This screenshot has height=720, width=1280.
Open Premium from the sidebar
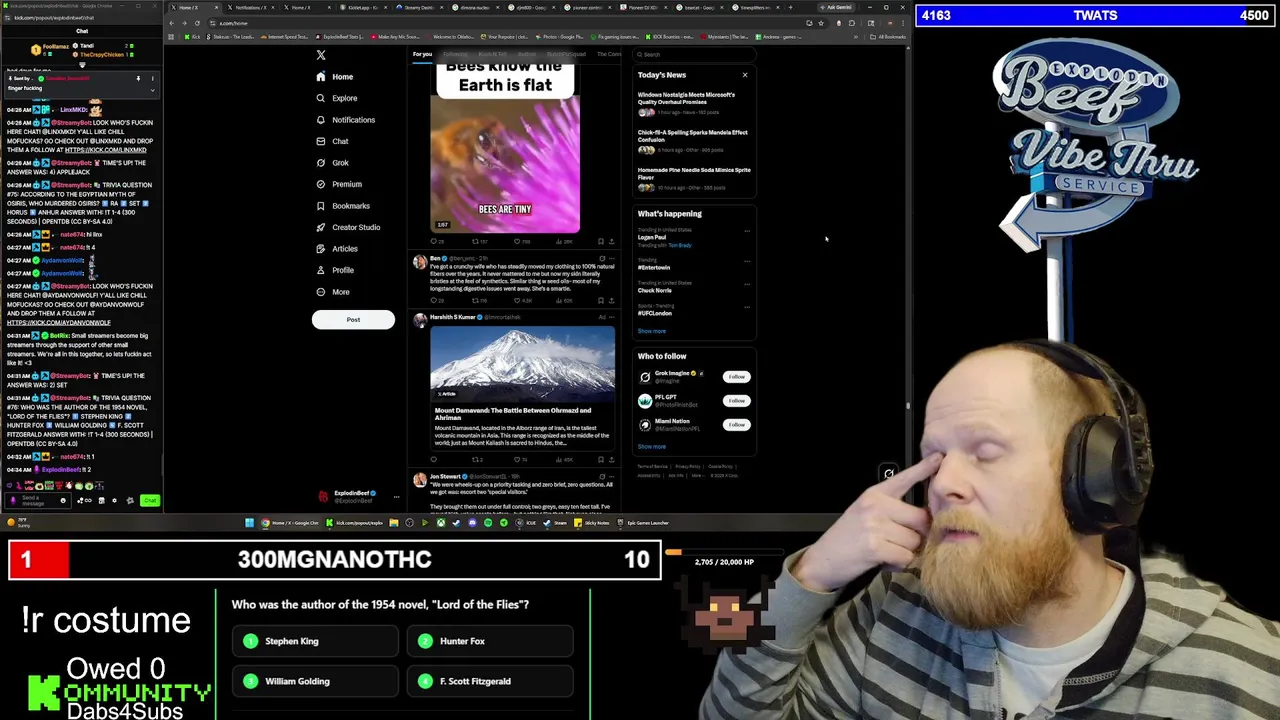(x=338, y=184)
